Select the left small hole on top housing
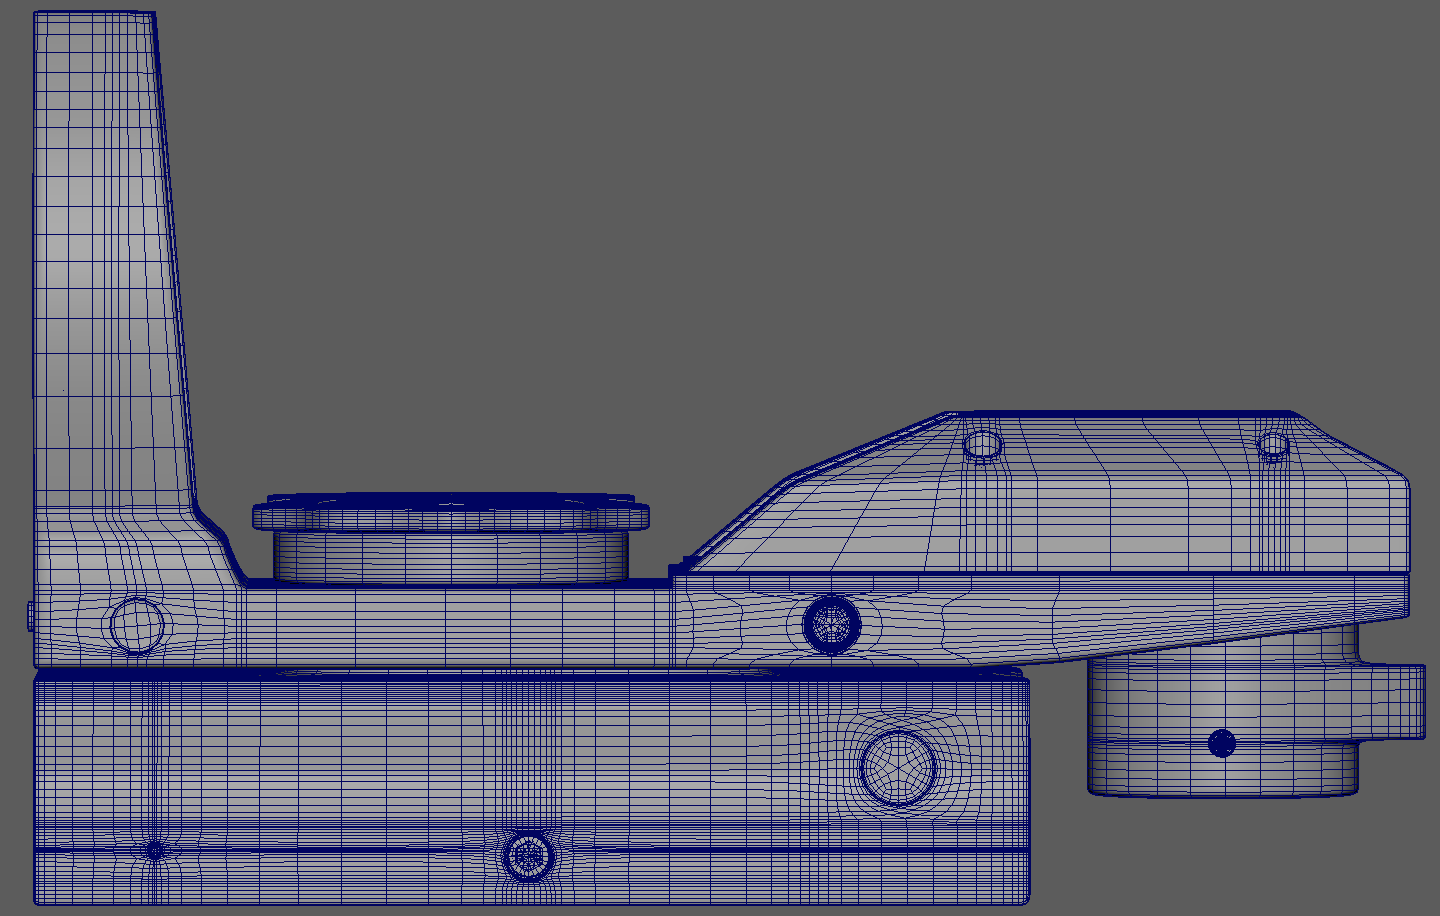Screen dimensions: 1440x916 click(982, 444)
